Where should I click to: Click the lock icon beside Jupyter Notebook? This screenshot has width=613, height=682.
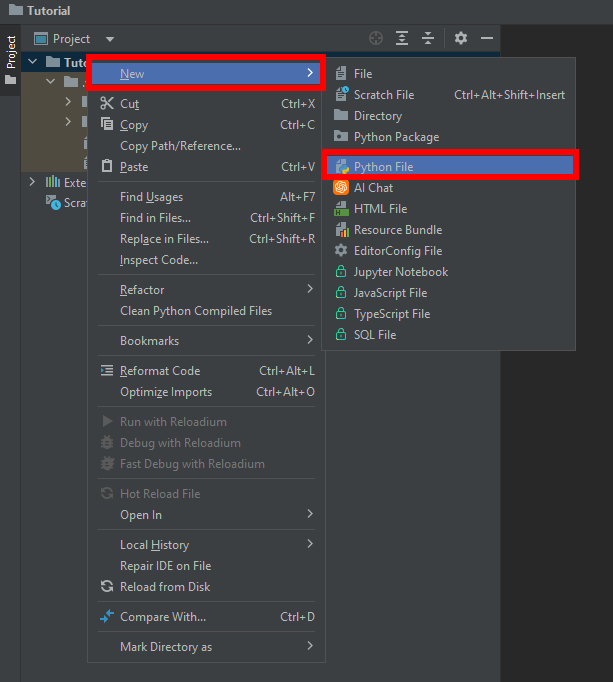[341, 271]
